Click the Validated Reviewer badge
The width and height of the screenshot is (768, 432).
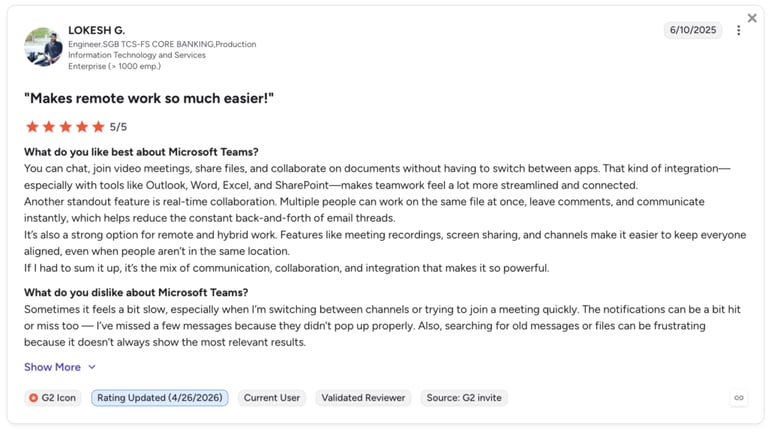[x=363, y=398]
